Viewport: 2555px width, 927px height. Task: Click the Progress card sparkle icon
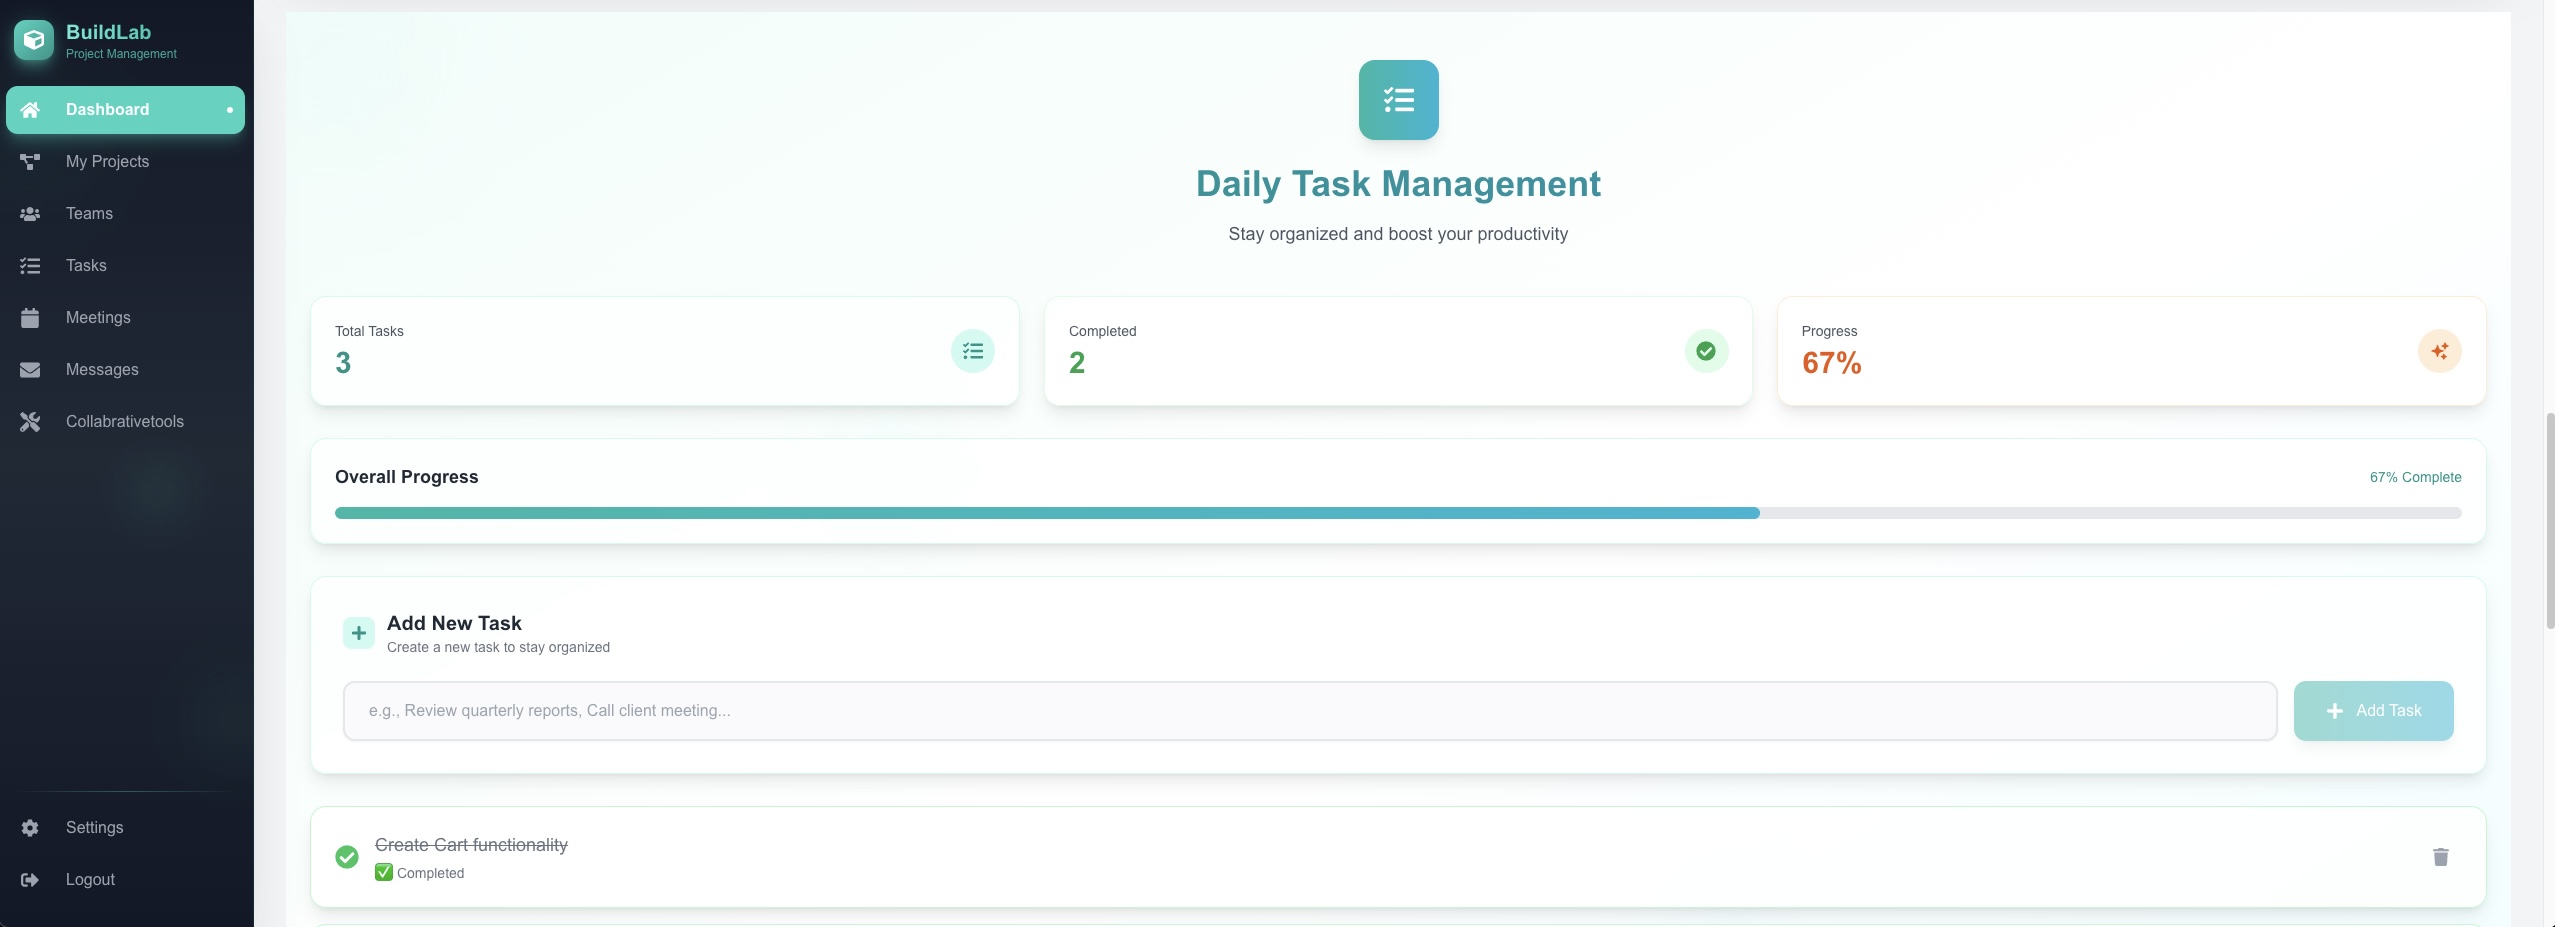[x=2439, y=351]
